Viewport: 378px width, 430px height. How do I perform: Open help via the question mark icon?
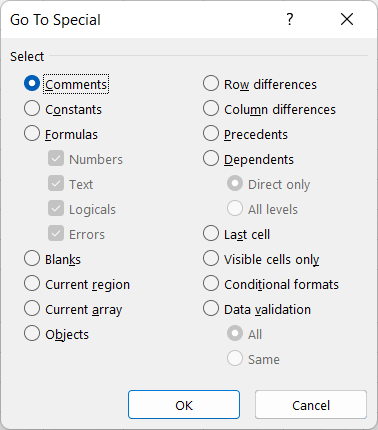(290, 19)
